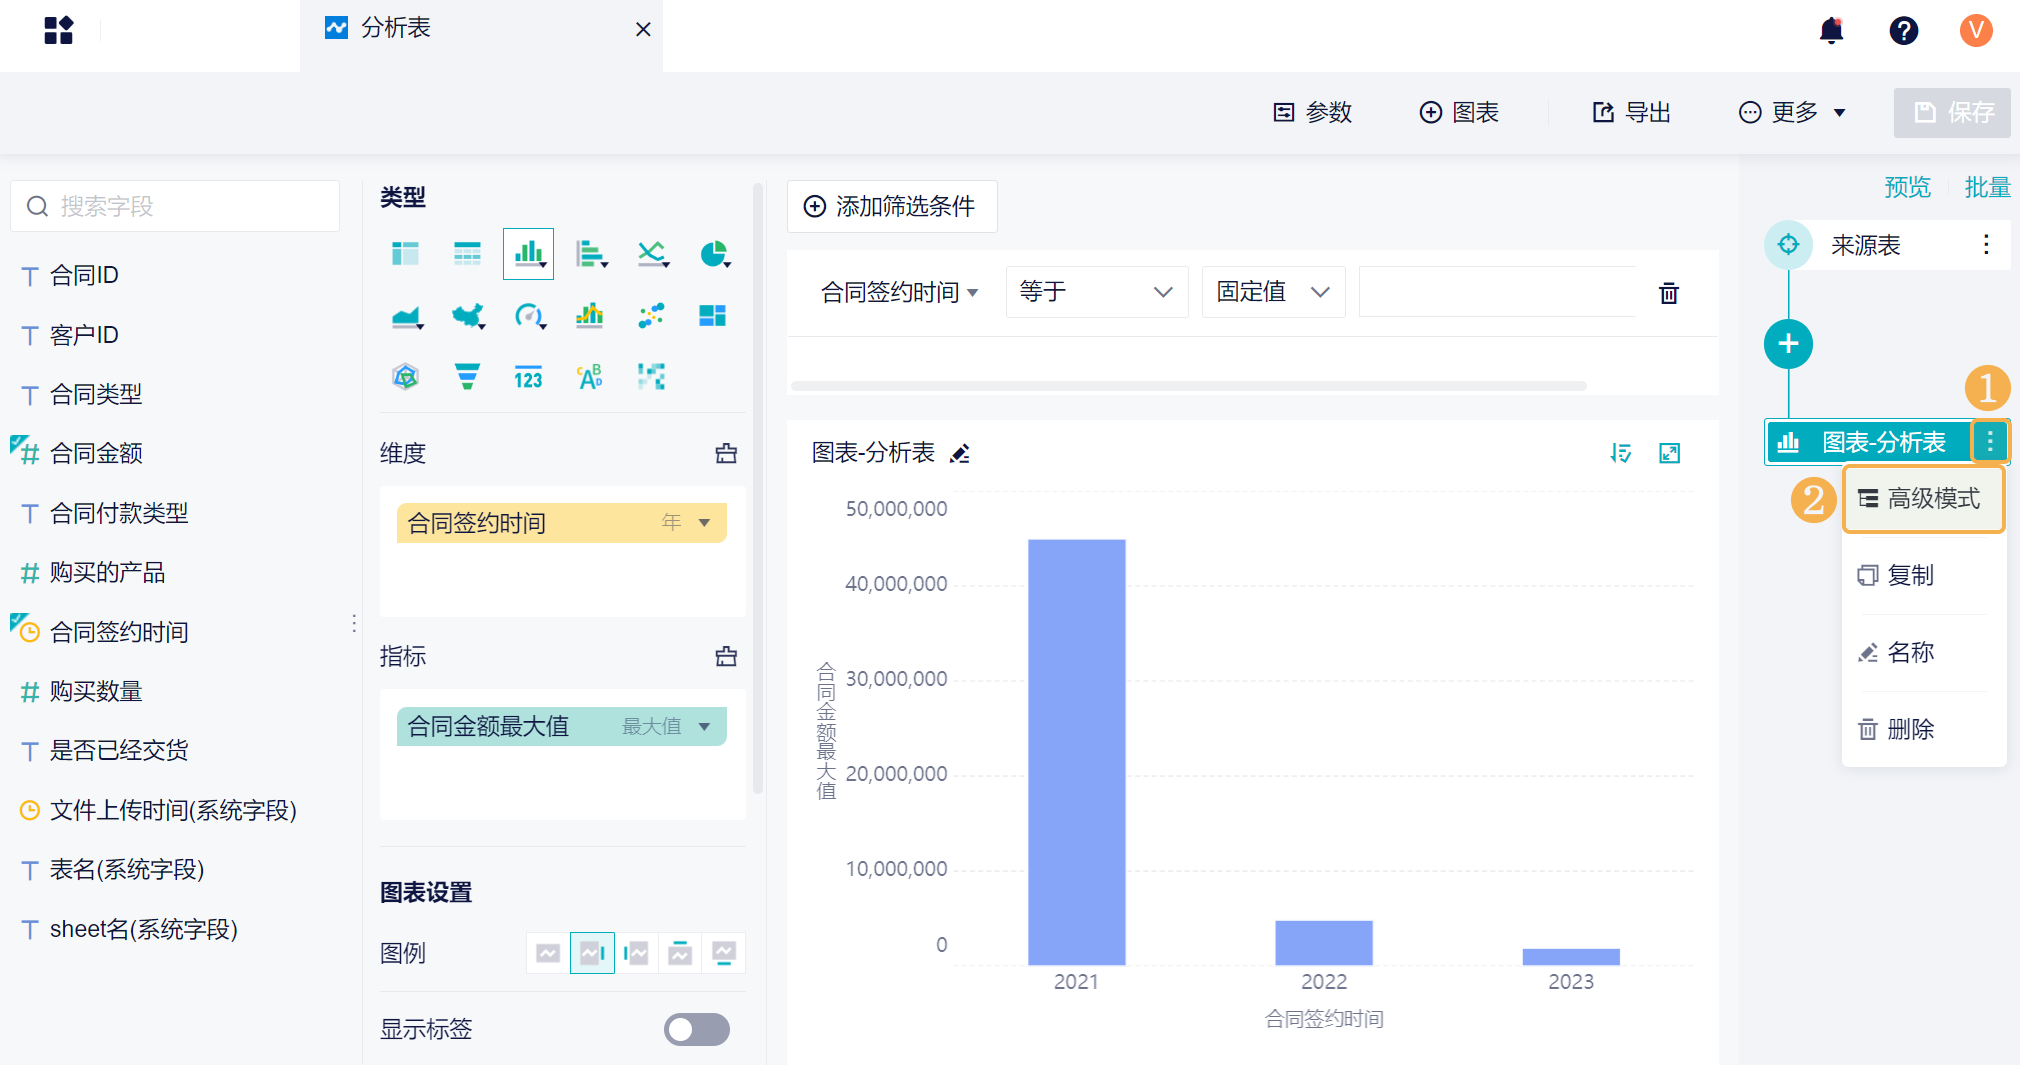Edit the 图表-分析表 chart title

tap(960, 454)
